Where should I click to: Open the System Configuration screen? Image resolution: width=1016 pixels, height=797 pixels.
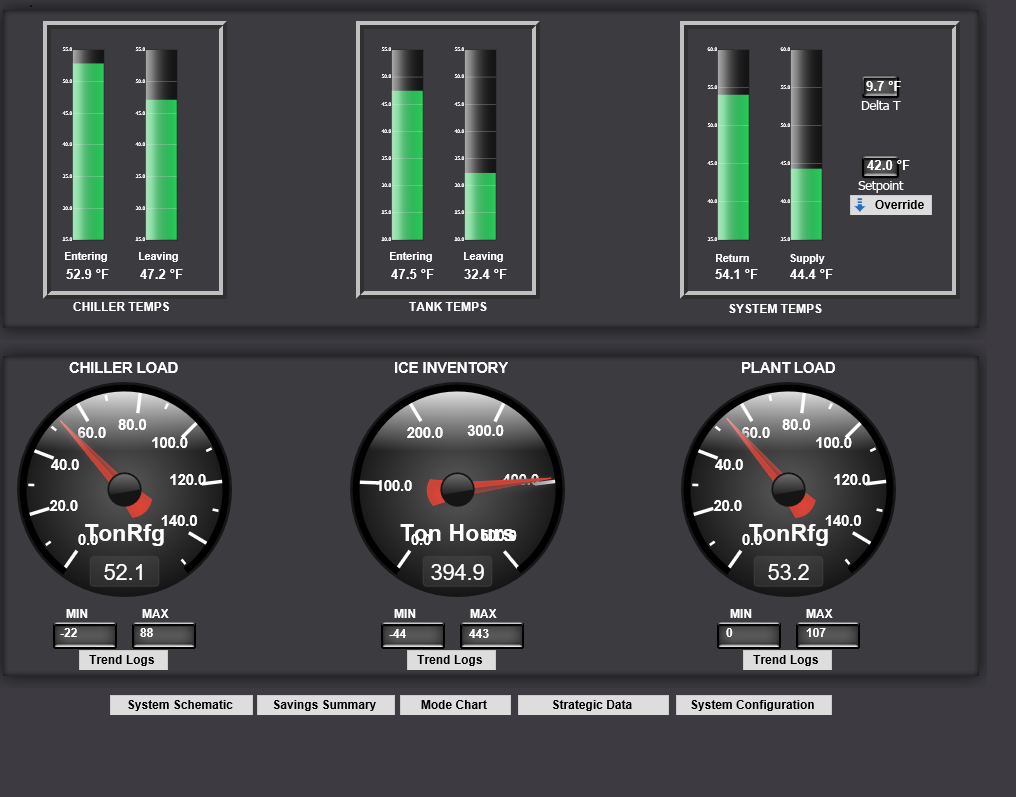pyautogui.click(x=753, y=704)
